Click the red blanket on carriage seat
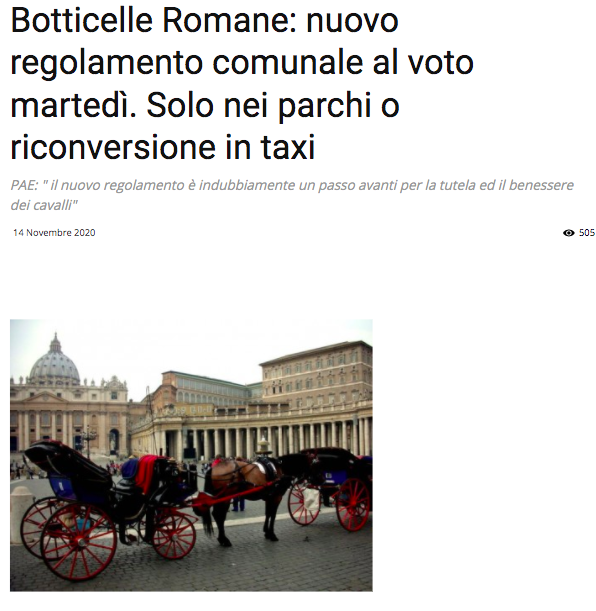This screenshot has width=596, height=611. click(x=147, y=473)
